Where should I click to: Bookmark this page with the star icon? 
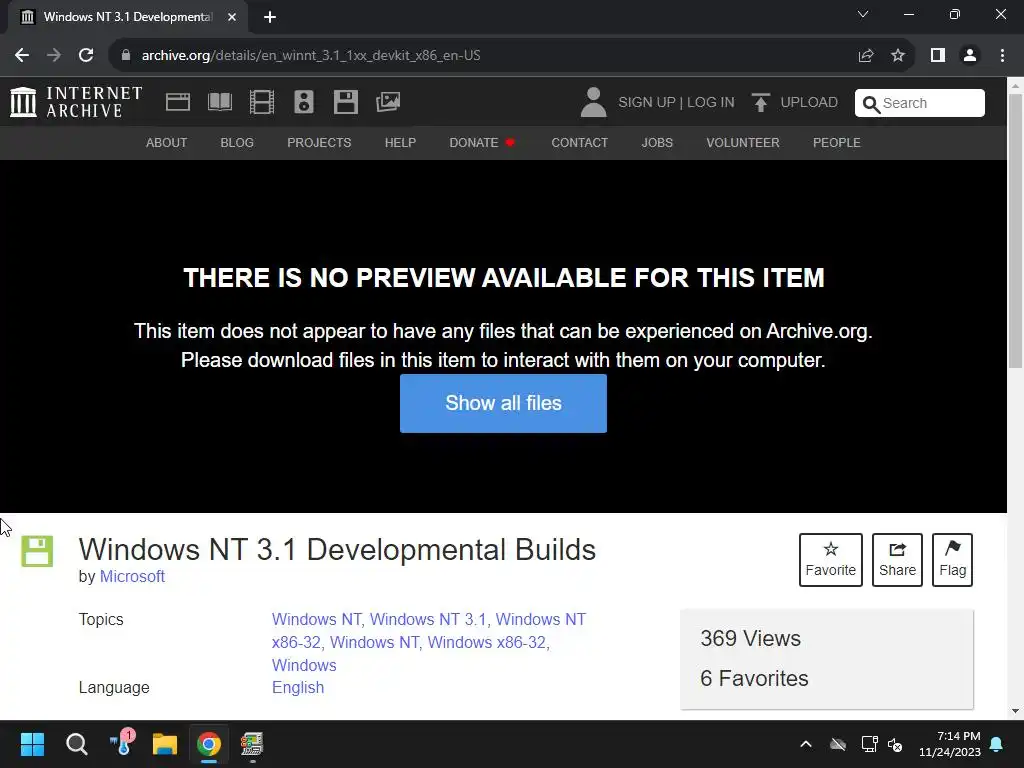898,56
